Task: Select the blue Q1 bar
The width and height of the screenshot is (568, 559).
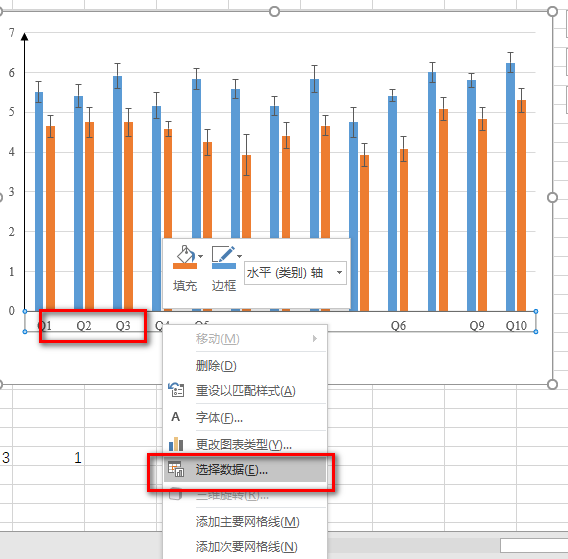Action: (x=39, y=201)
